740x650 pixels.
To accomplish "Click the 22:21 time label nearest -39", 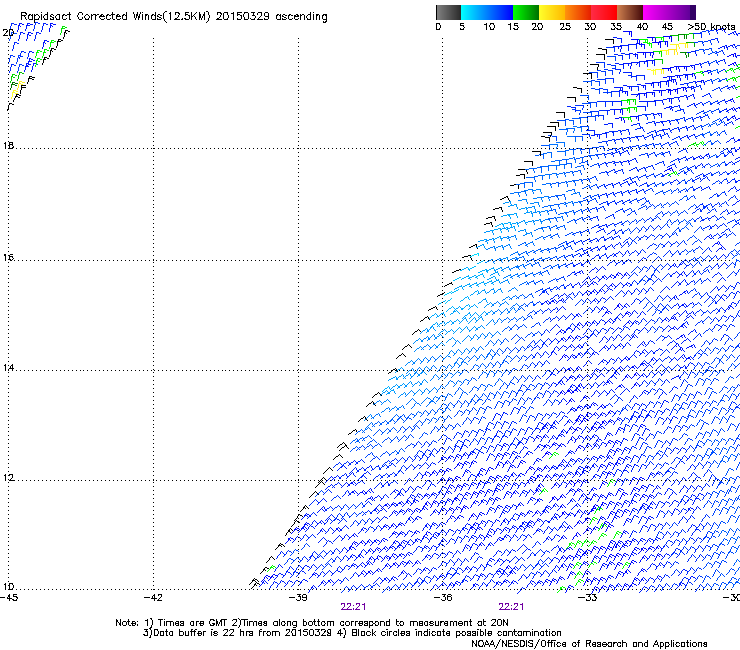I will [x=353, y=607].
